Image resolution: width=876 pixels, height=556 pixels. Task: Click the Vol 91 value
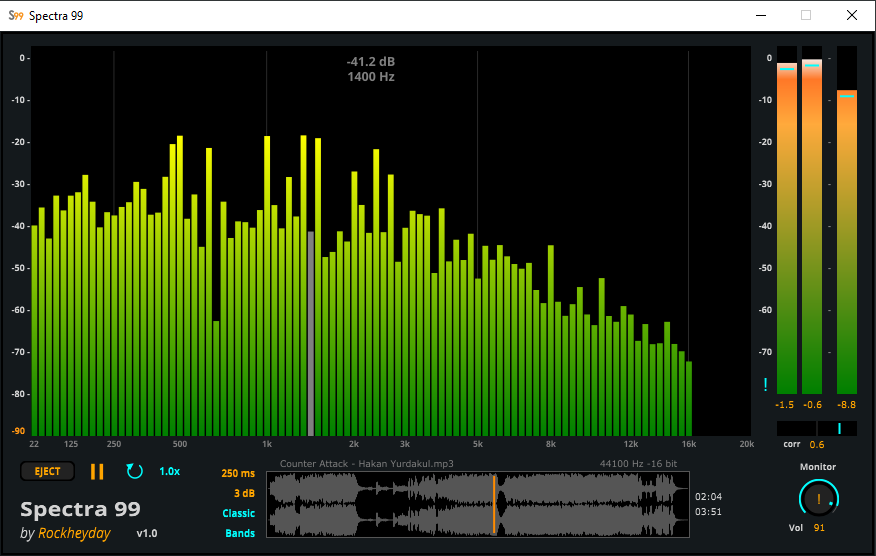point(819,527)
